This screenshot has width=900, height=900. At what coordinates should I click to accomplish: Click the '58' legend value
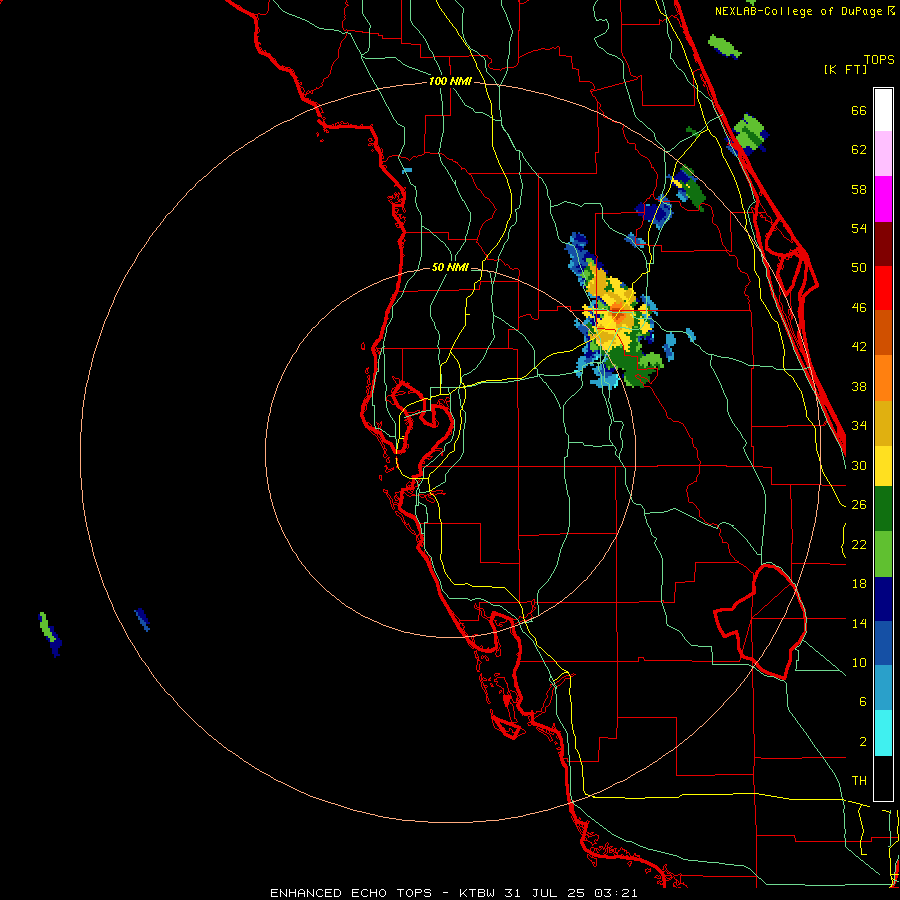point(859,189)
